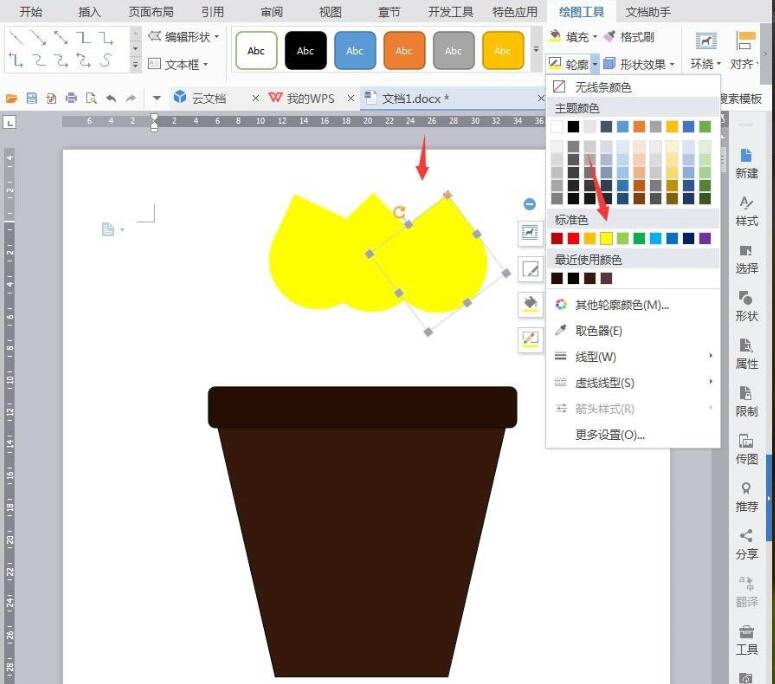Image resolution: width=775 pixels, height=684 pixels.
Task: Open 限制 panel in right sidebar
Action: click(x=746, y=401)
